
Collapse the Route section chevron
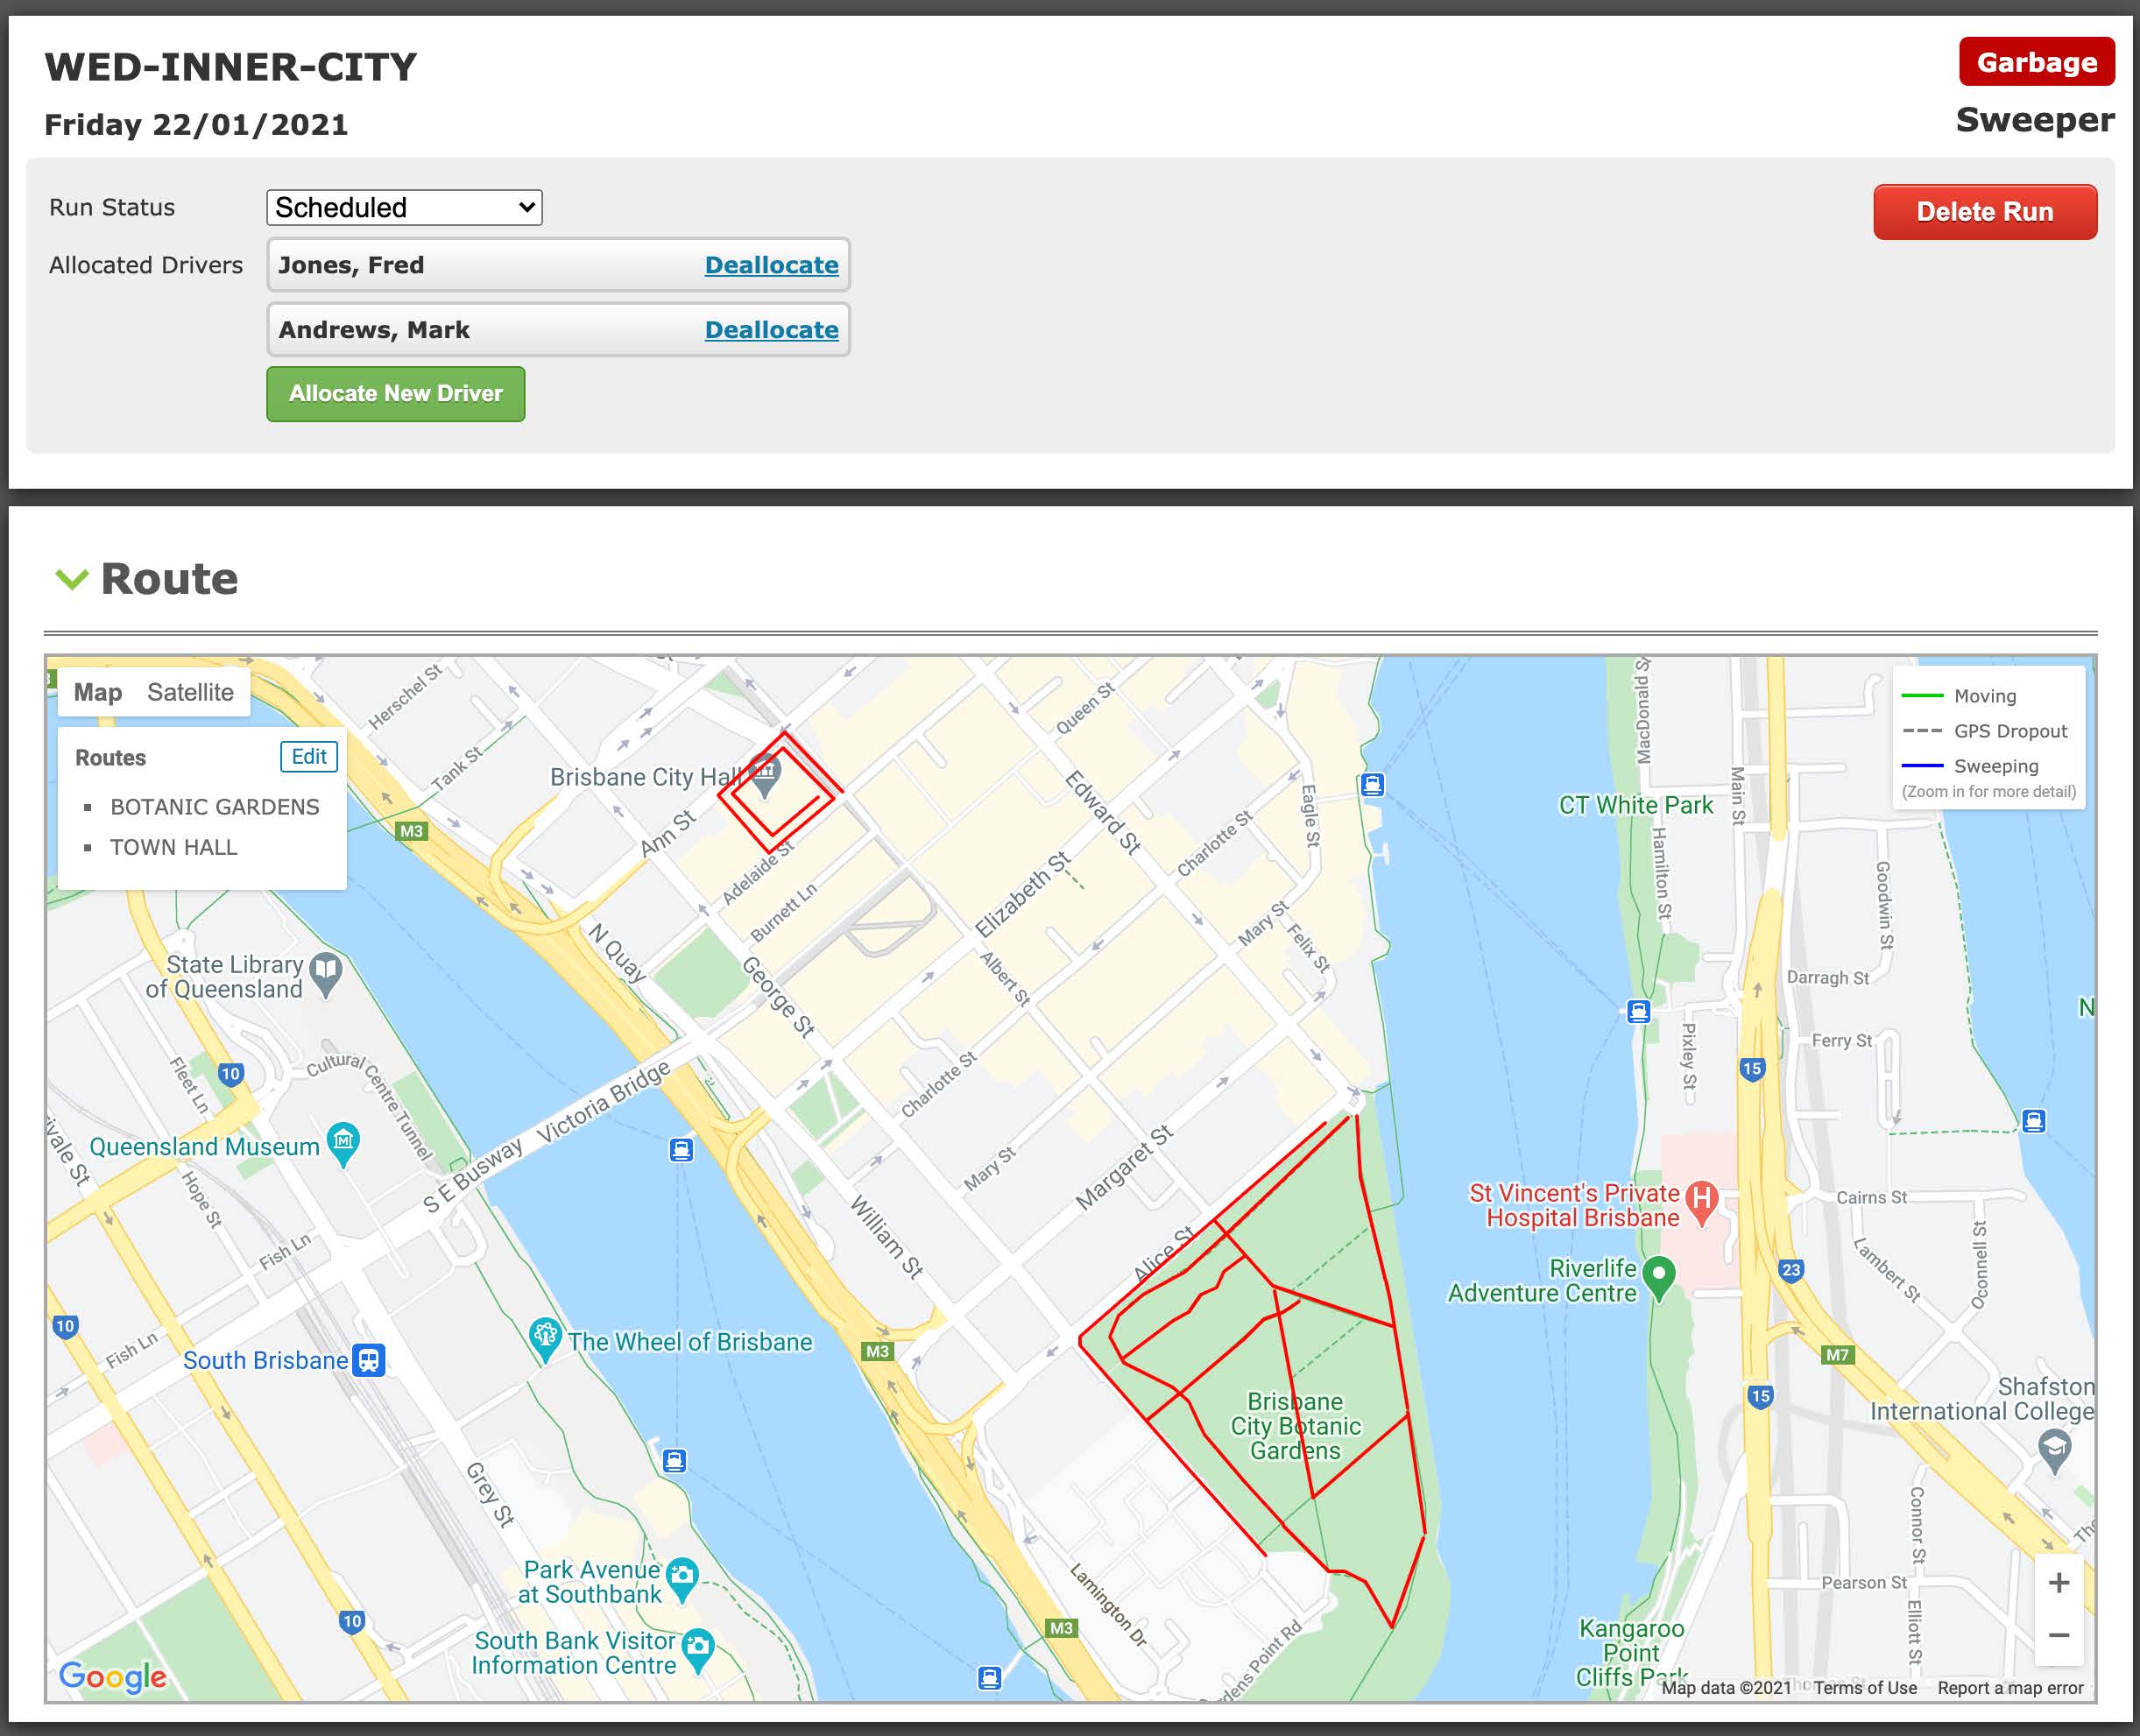pos(72,579)
